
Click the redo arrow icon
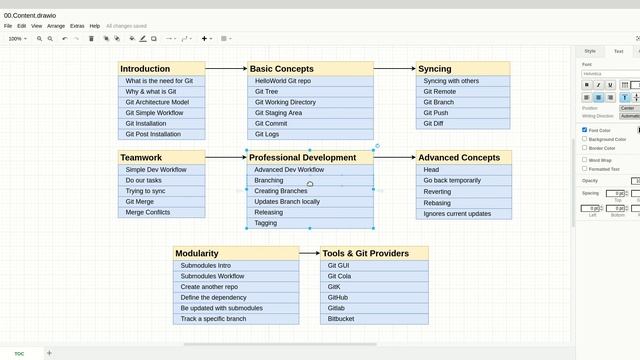[76, 38]
